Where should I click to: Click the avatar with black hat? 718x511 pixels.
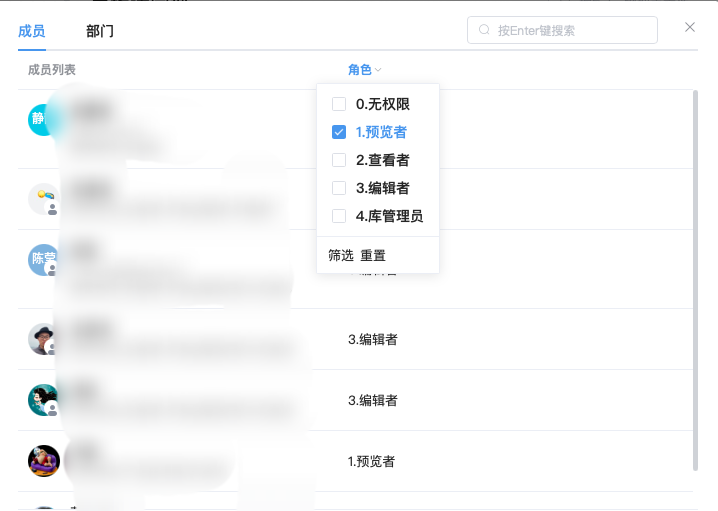(x=42, y=339)
